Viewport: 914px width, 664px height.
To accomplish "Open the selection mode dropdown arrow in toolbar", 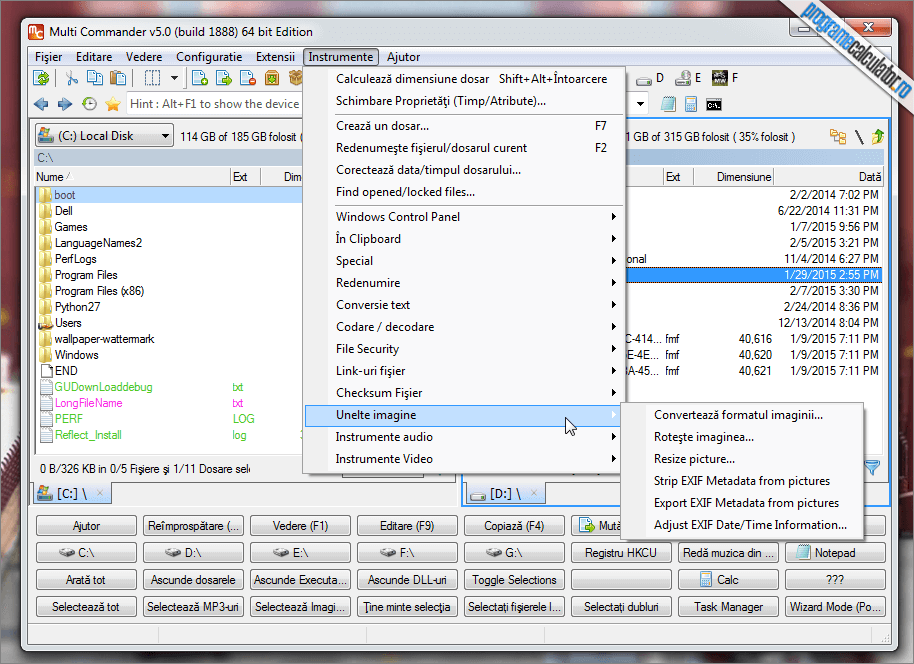I will (x=174, y=78).
